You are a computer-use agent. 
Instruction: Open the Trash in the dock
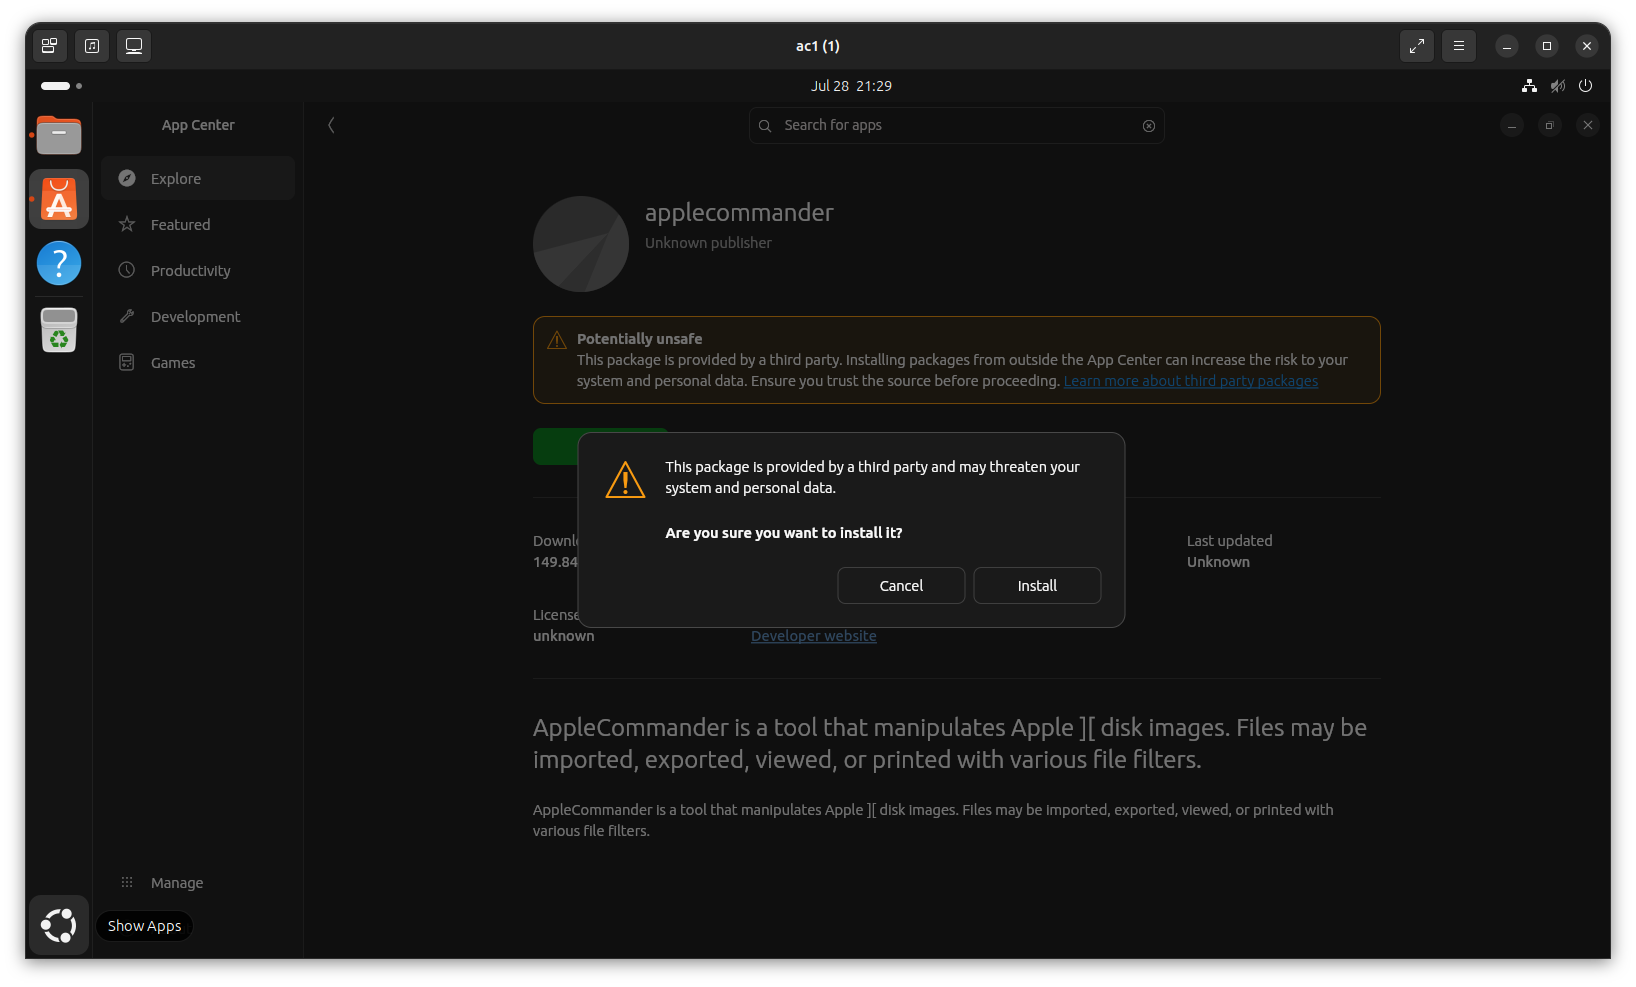click(59, 330)
